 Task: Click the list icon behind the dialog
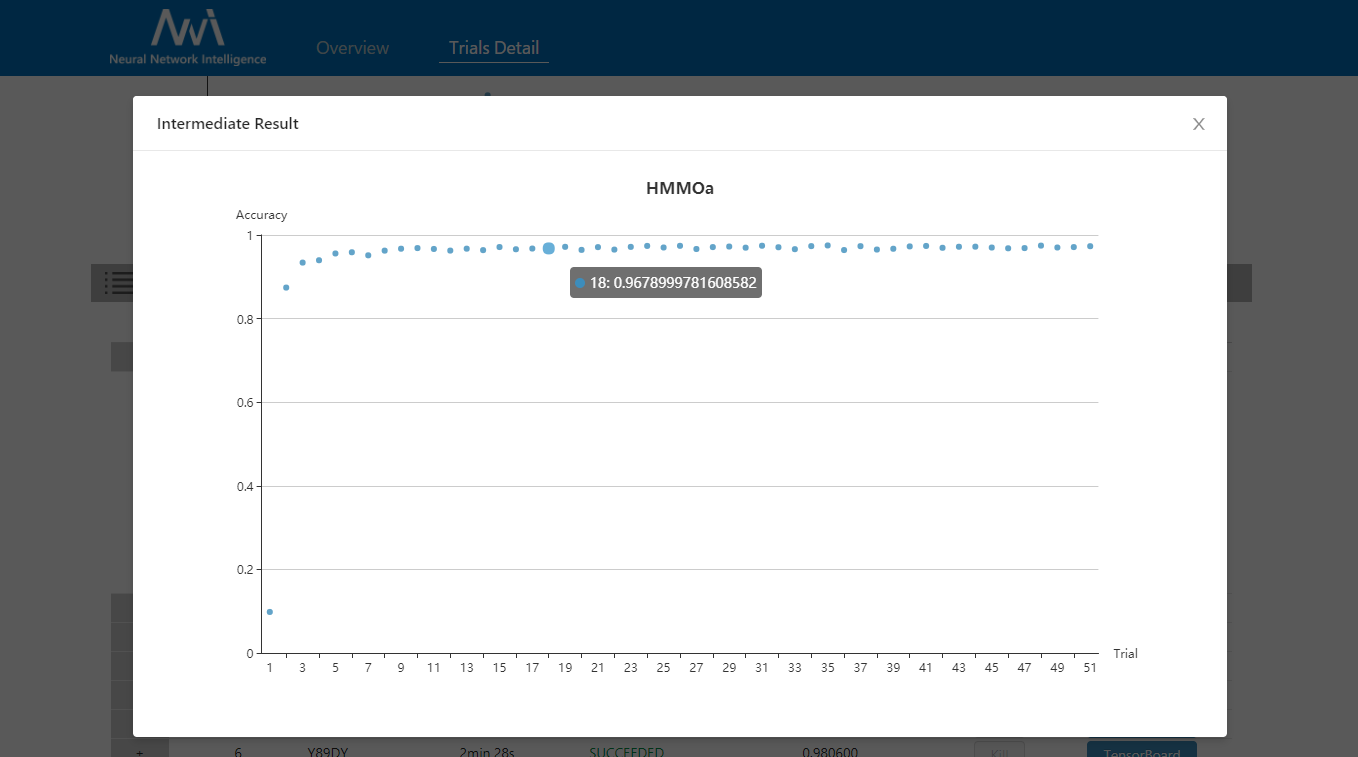click(x=118, y=283)
